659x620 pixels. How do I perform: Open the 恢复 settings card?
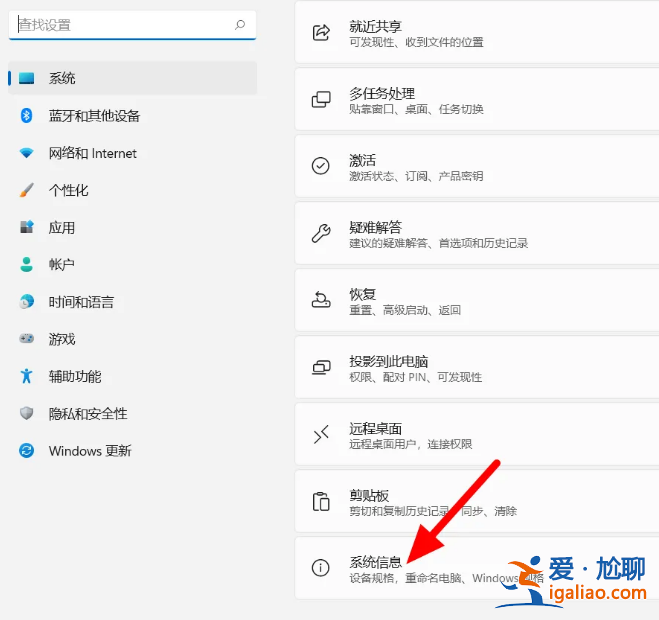[477, 300]
